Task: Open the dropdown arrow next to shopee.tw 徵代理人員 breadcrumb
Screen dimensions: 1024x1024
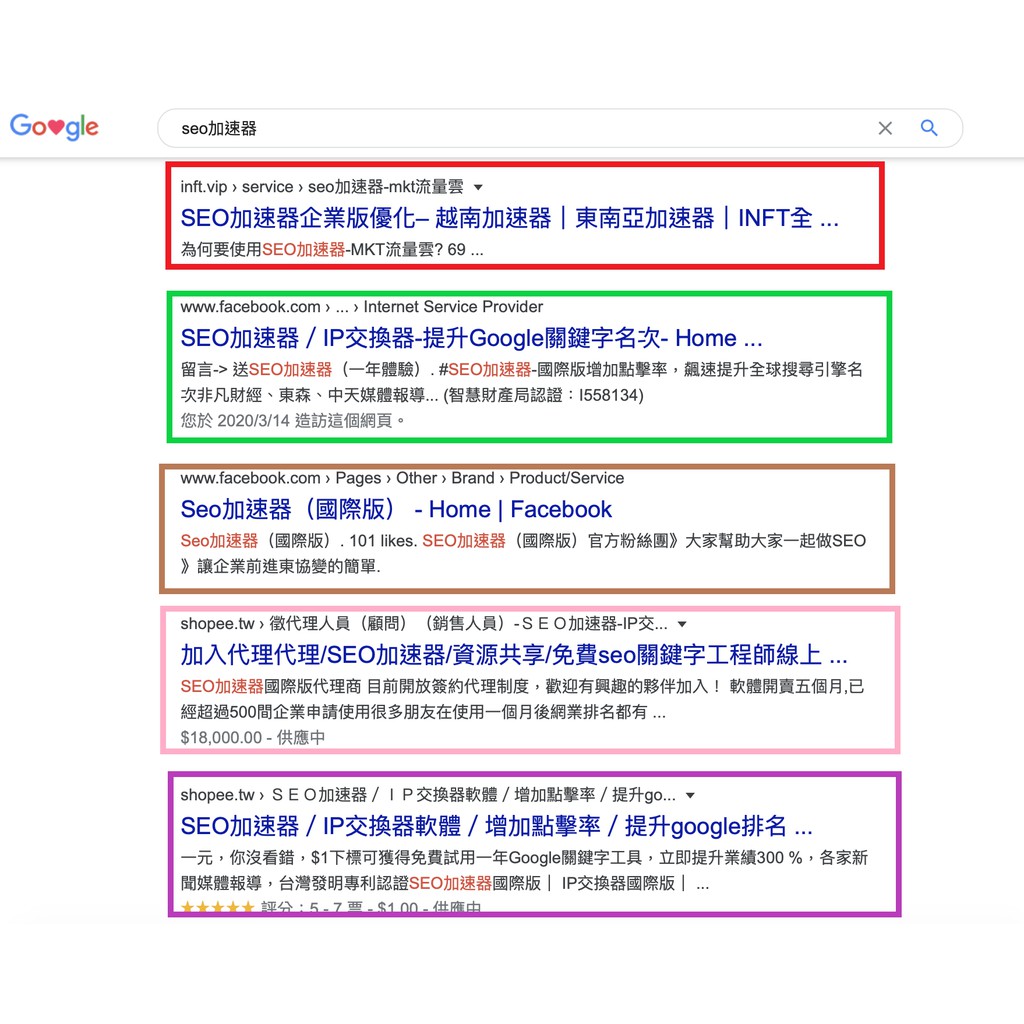Action: click(682, 624)
